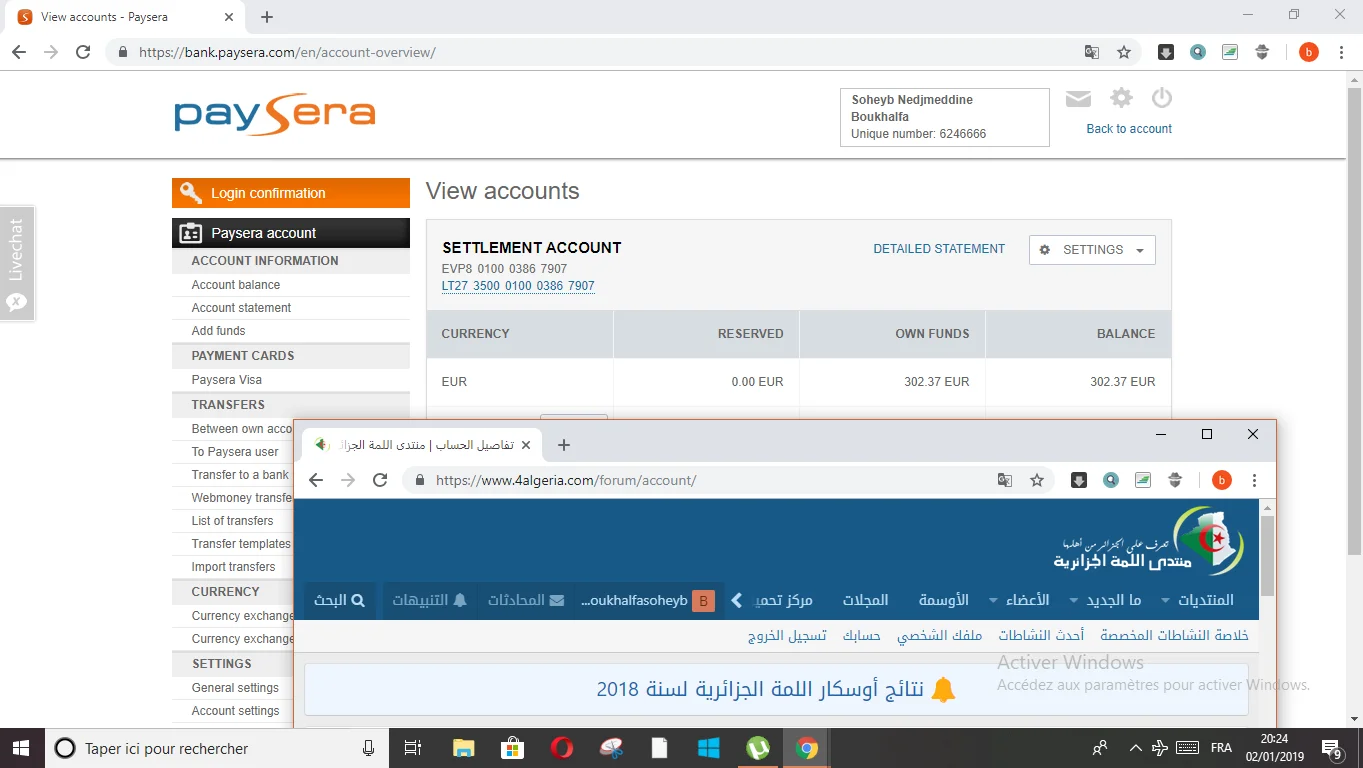The height and width of the screenshot is (768, 1363).
Task: Expand the SETTINGS dropdown button
Action: point(1092,250)
